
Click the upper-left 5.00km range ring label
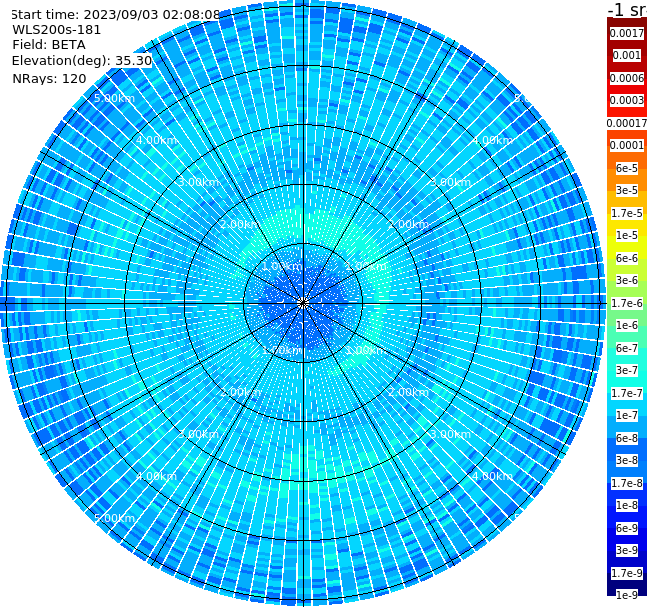(x=114, y=98)
